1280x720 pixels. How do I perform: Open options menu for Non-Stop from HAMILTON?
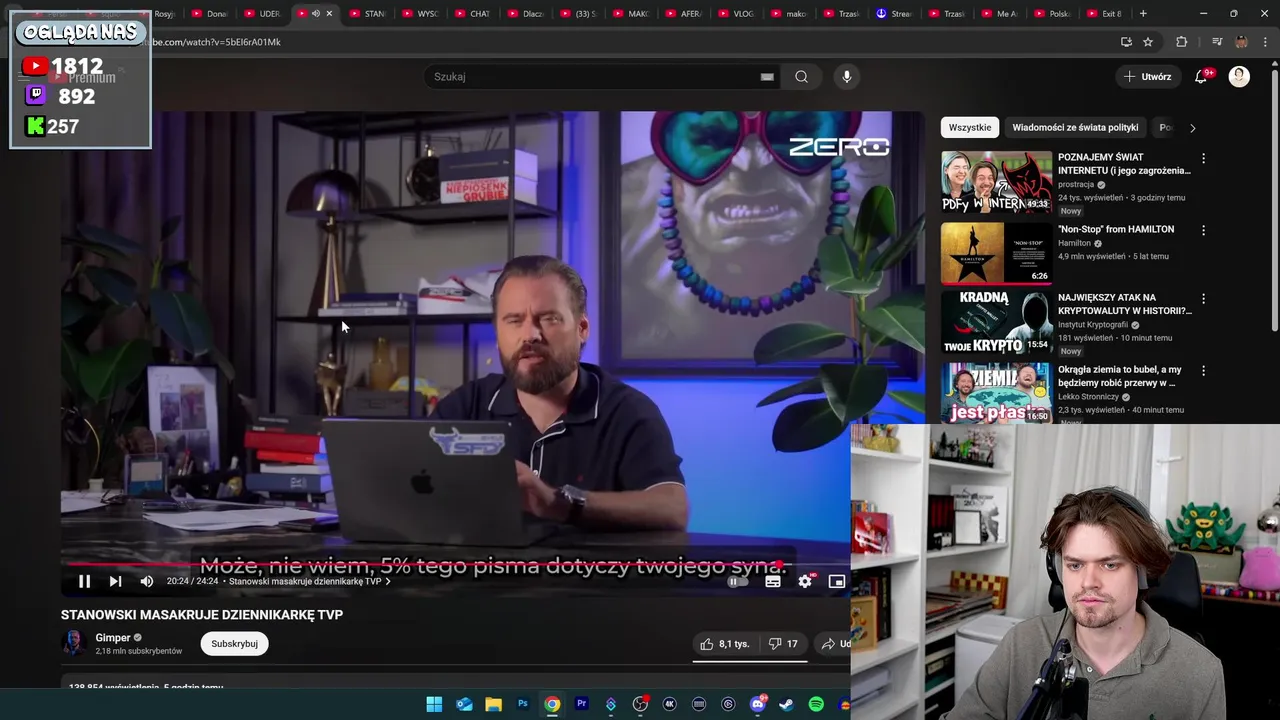click(1203, 230)
